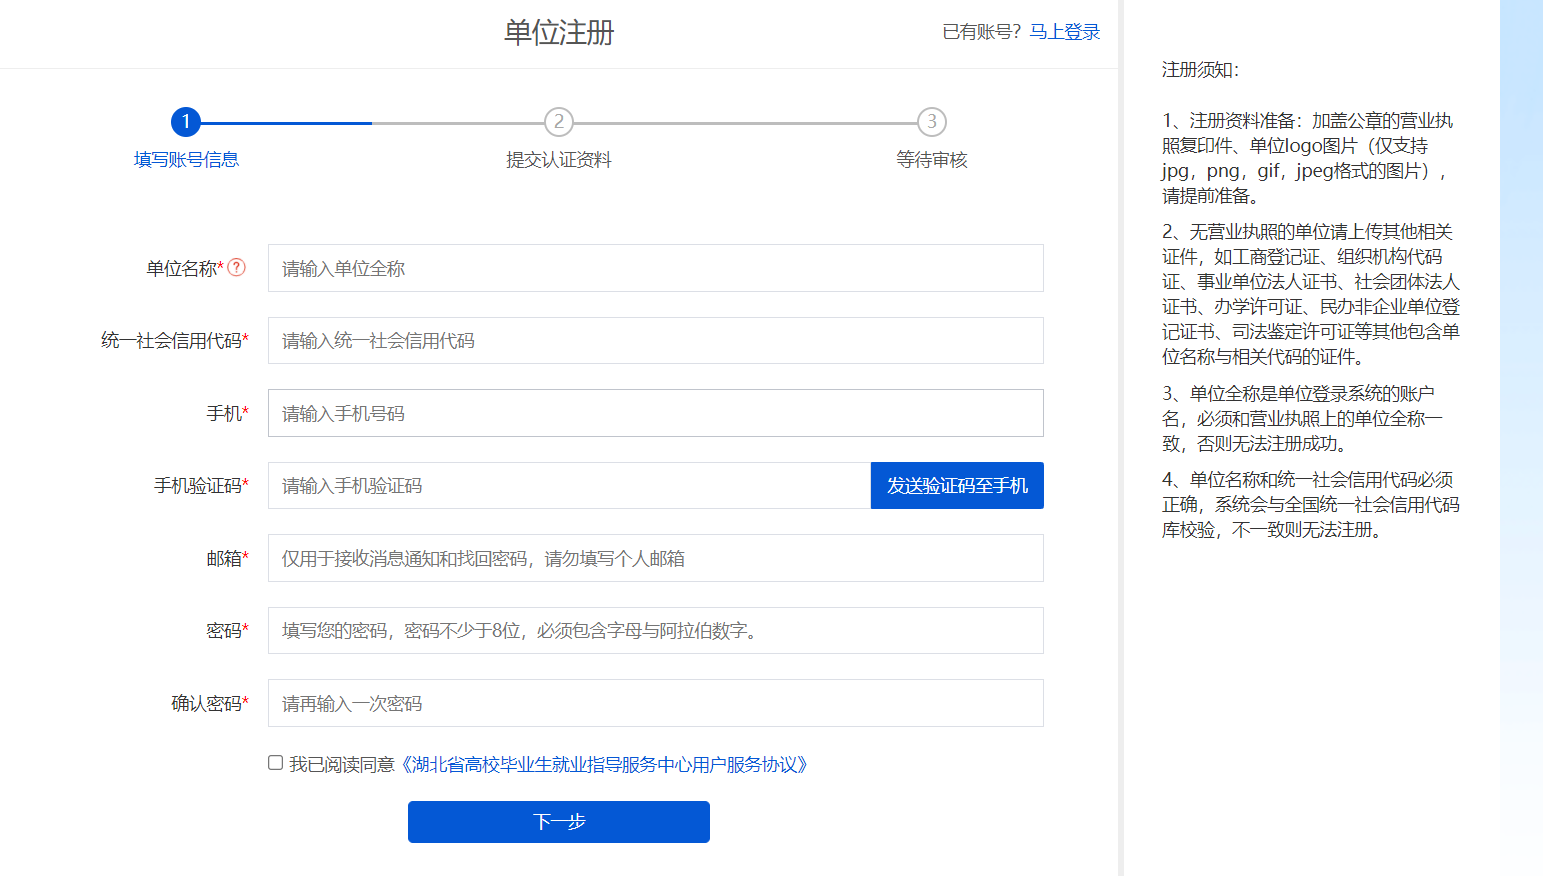This screenshot has height=876, width=1543.
Task: Select the 提交认证资料 step label
Action: pyautogui.click(x=558, y=160)
